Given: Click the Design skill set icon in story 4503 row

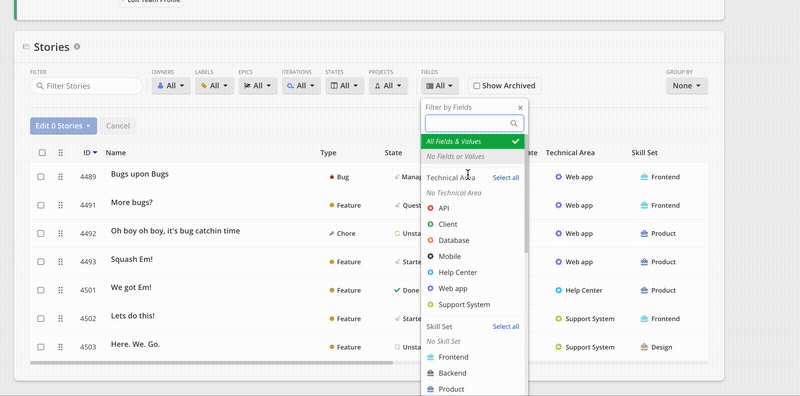Looking at the screenshot, I should point(644,347).
